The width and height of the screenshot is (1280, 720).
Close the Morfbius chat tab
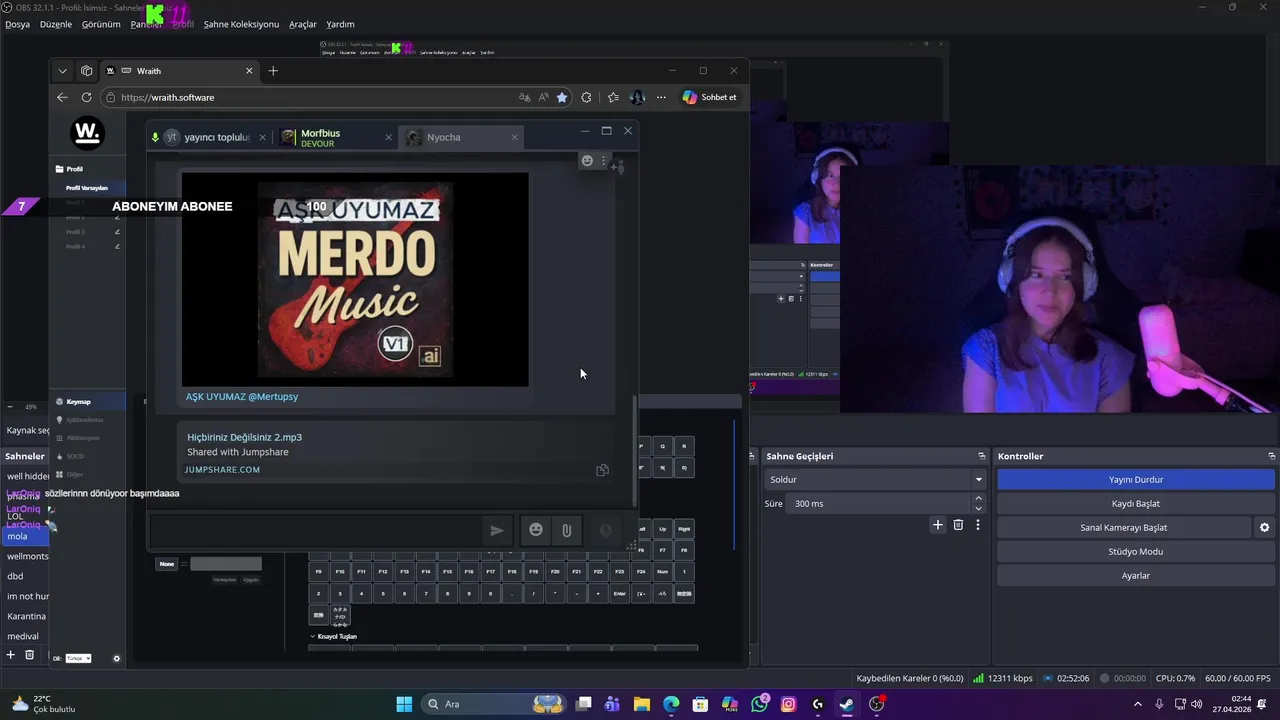point(389,138)
